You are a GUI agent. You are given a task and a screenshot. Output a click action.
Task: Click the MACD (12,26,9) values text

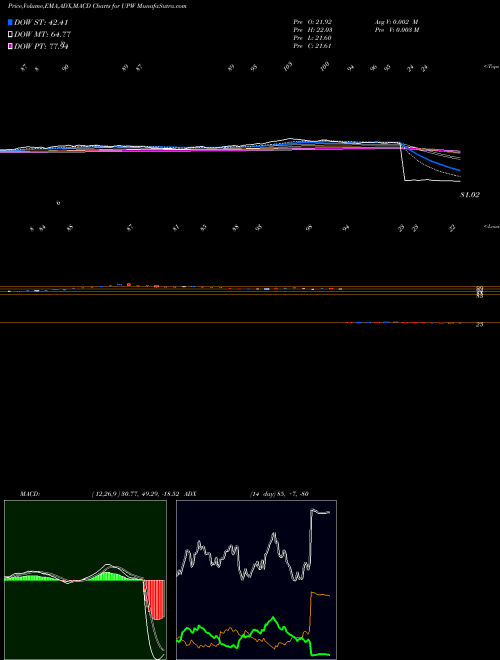click(136, 494)
